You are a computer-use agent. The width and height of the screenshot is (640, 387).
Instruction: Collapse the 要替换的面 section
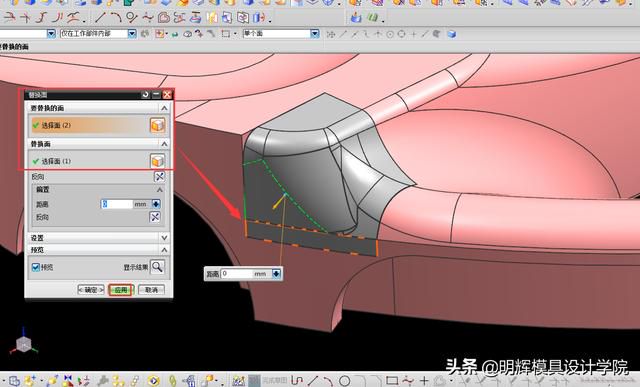click(x=164, y=108)
